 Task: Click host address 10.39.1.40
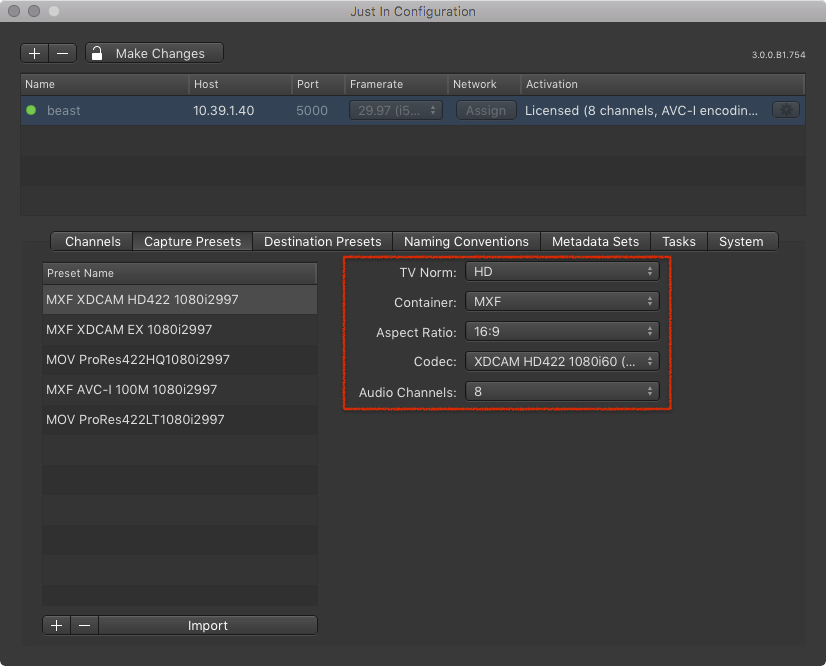click(x=223, y=111)
